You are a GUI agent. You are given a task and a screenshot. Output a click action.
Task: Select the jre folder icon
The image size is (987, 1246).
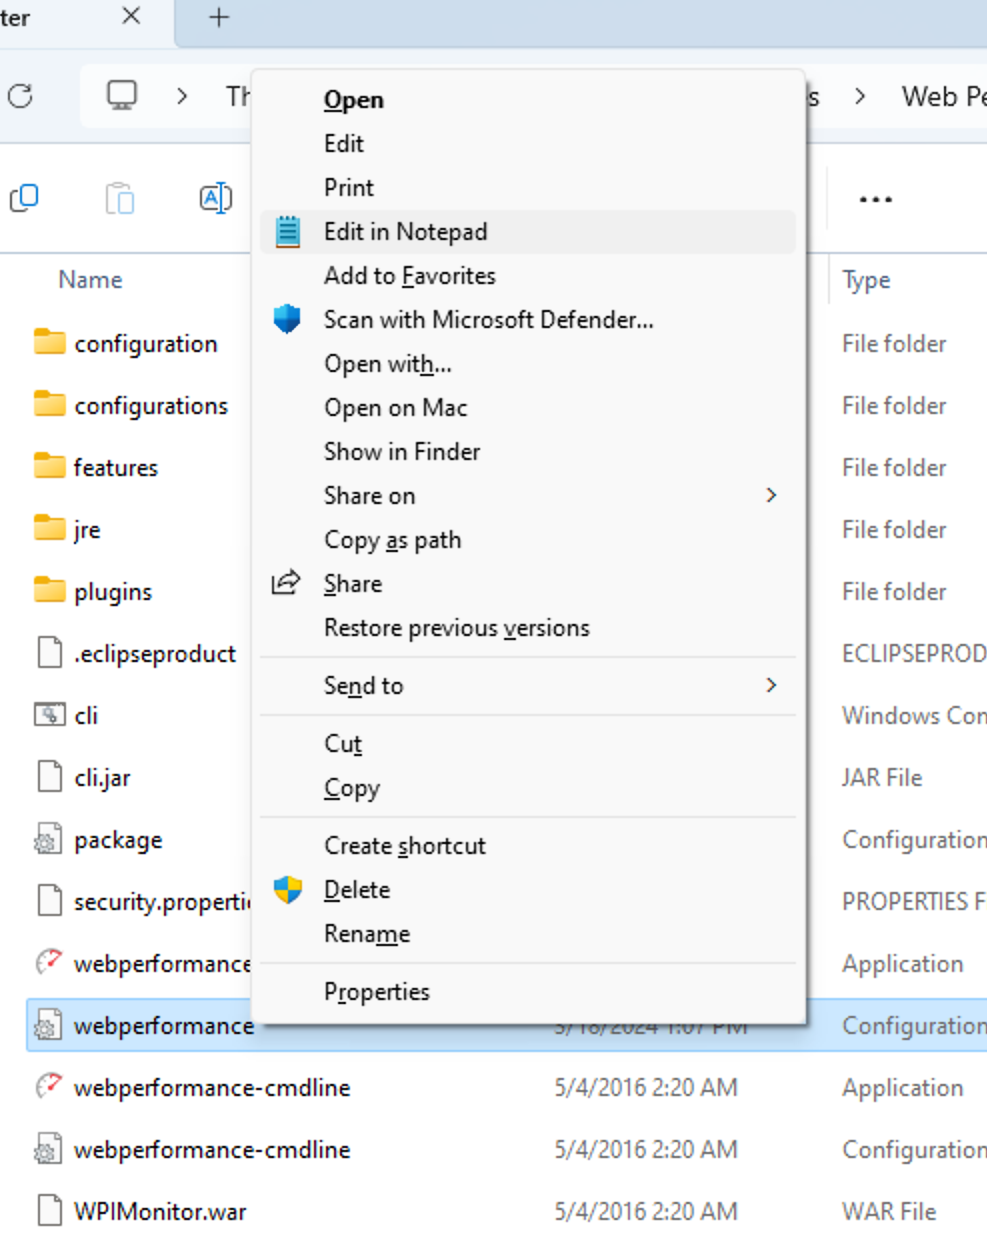point(49,529)
